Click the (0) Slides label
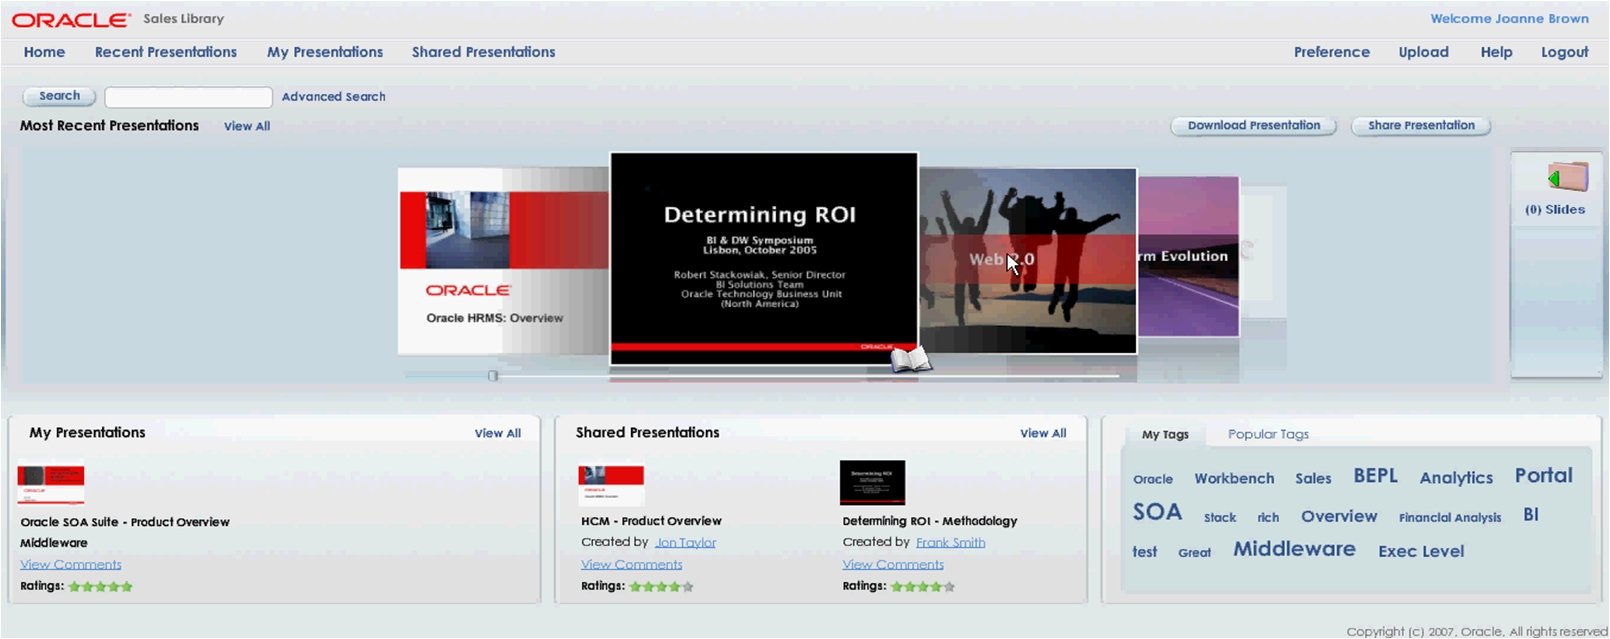This screenshot has width=1610, height=639. [x=1555, y=210]
